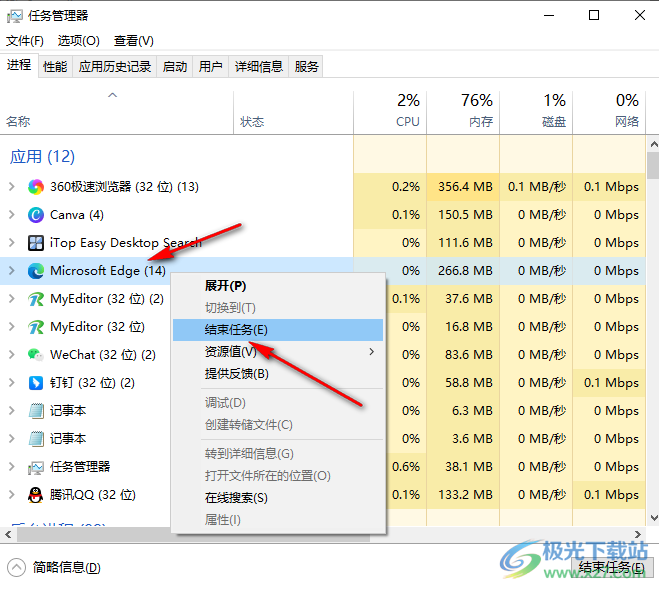Click the vertical scrollbar up arrow
Viewport: 659px width, 589px height.
click(x=654, y=144)
